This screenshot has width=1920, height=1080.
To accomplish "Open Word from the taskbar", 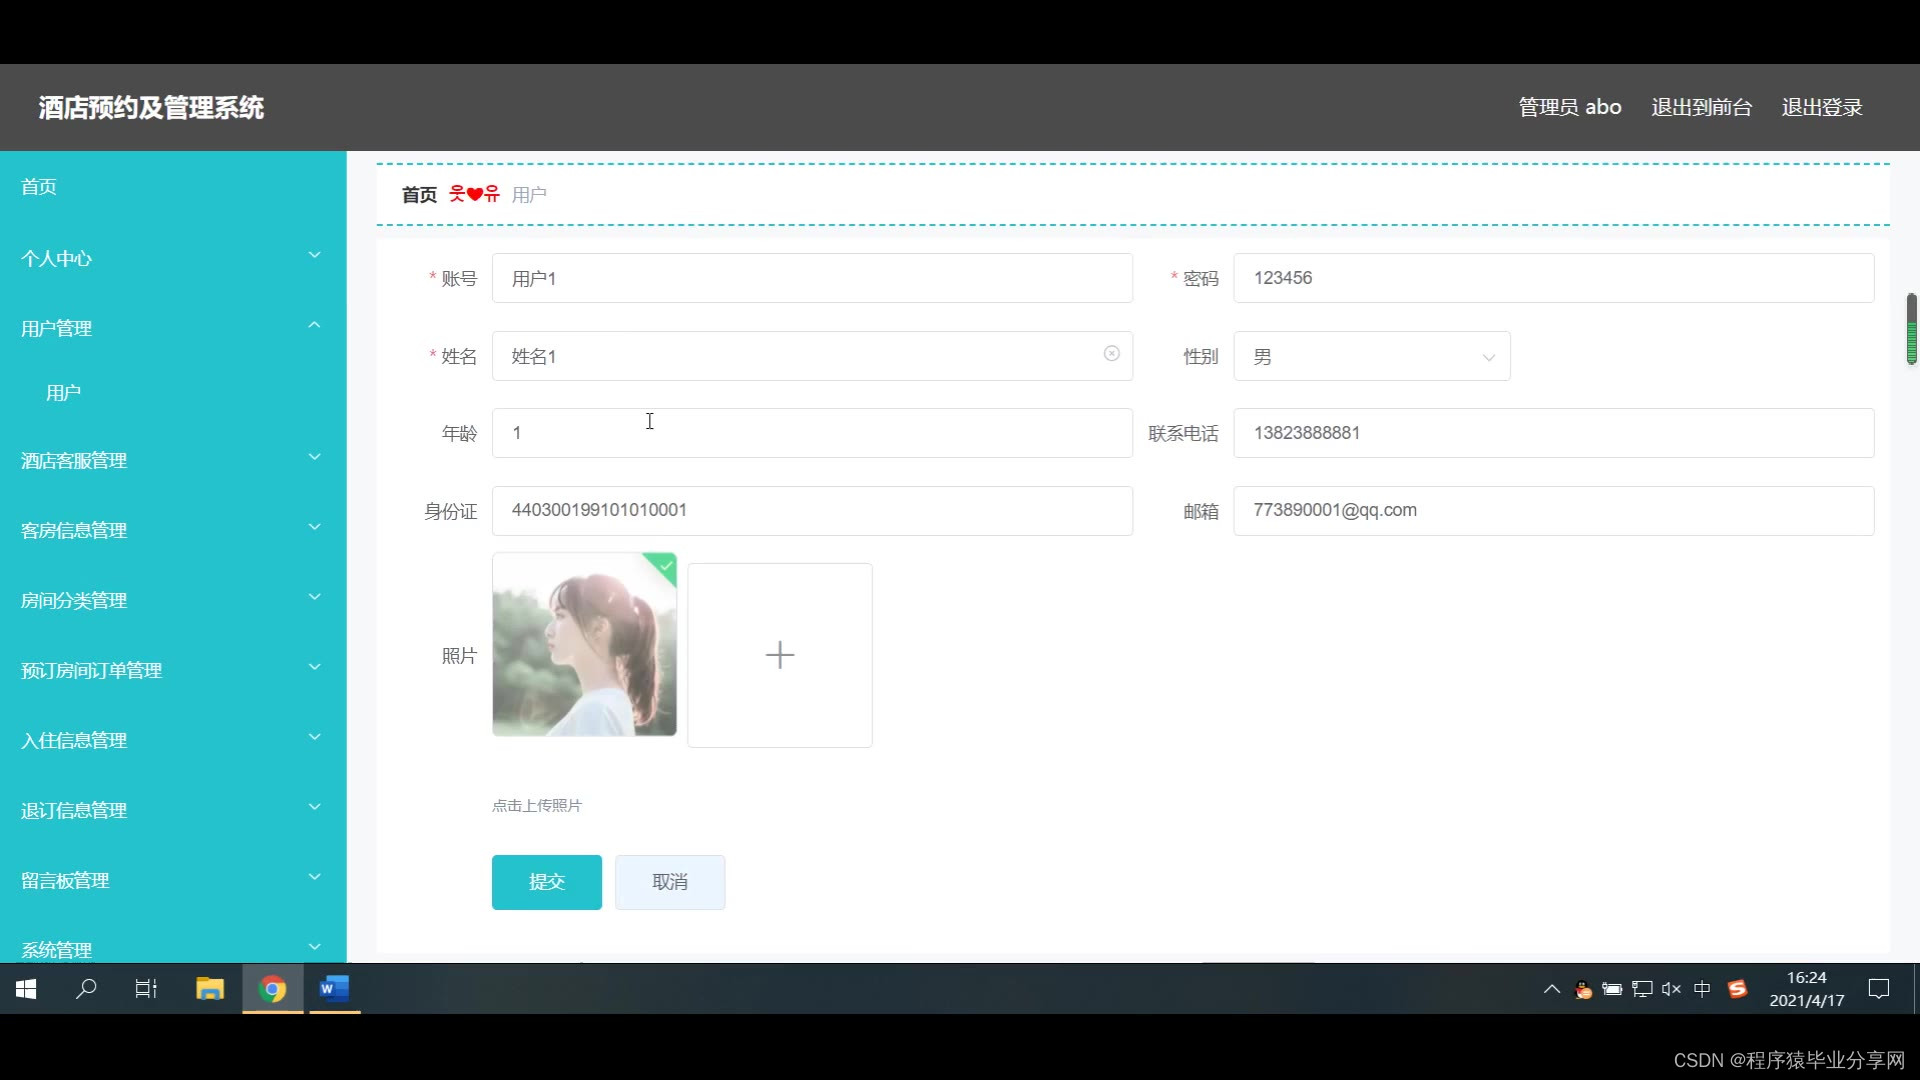I will pos(334,989).
